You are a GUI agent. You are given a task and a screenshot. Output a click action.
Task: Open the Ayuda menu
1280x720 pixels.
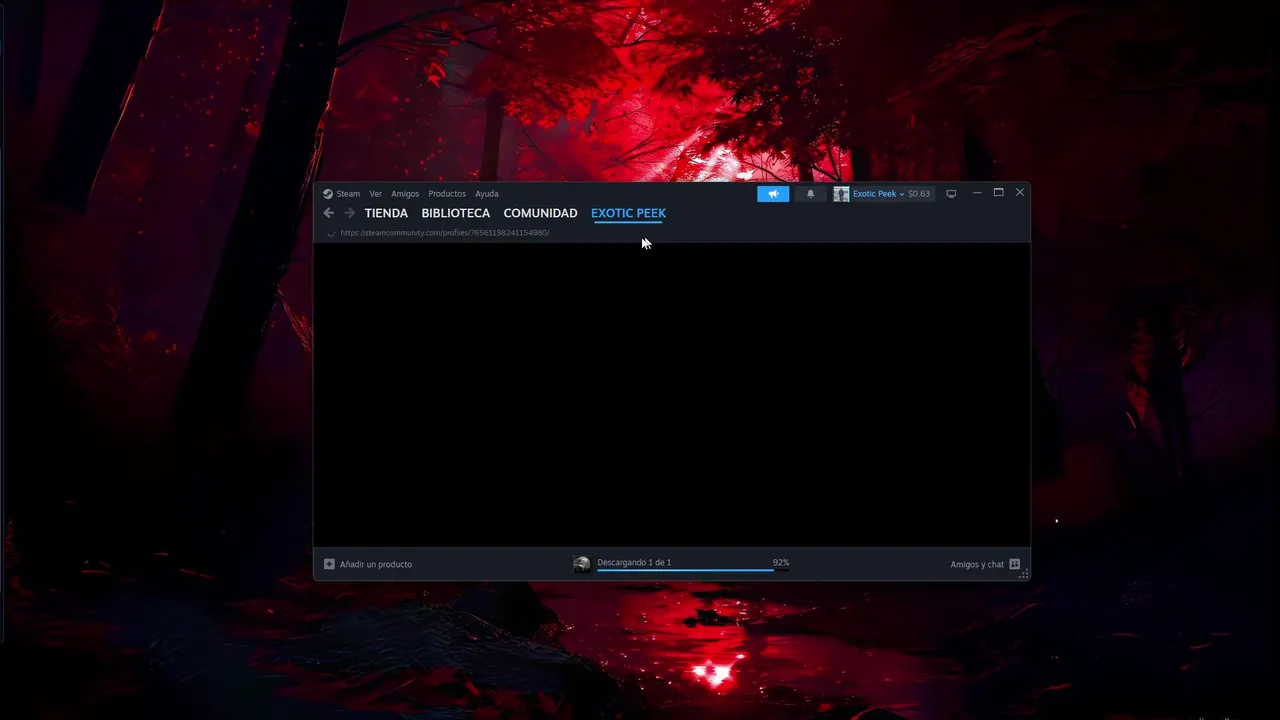(487, 194)
